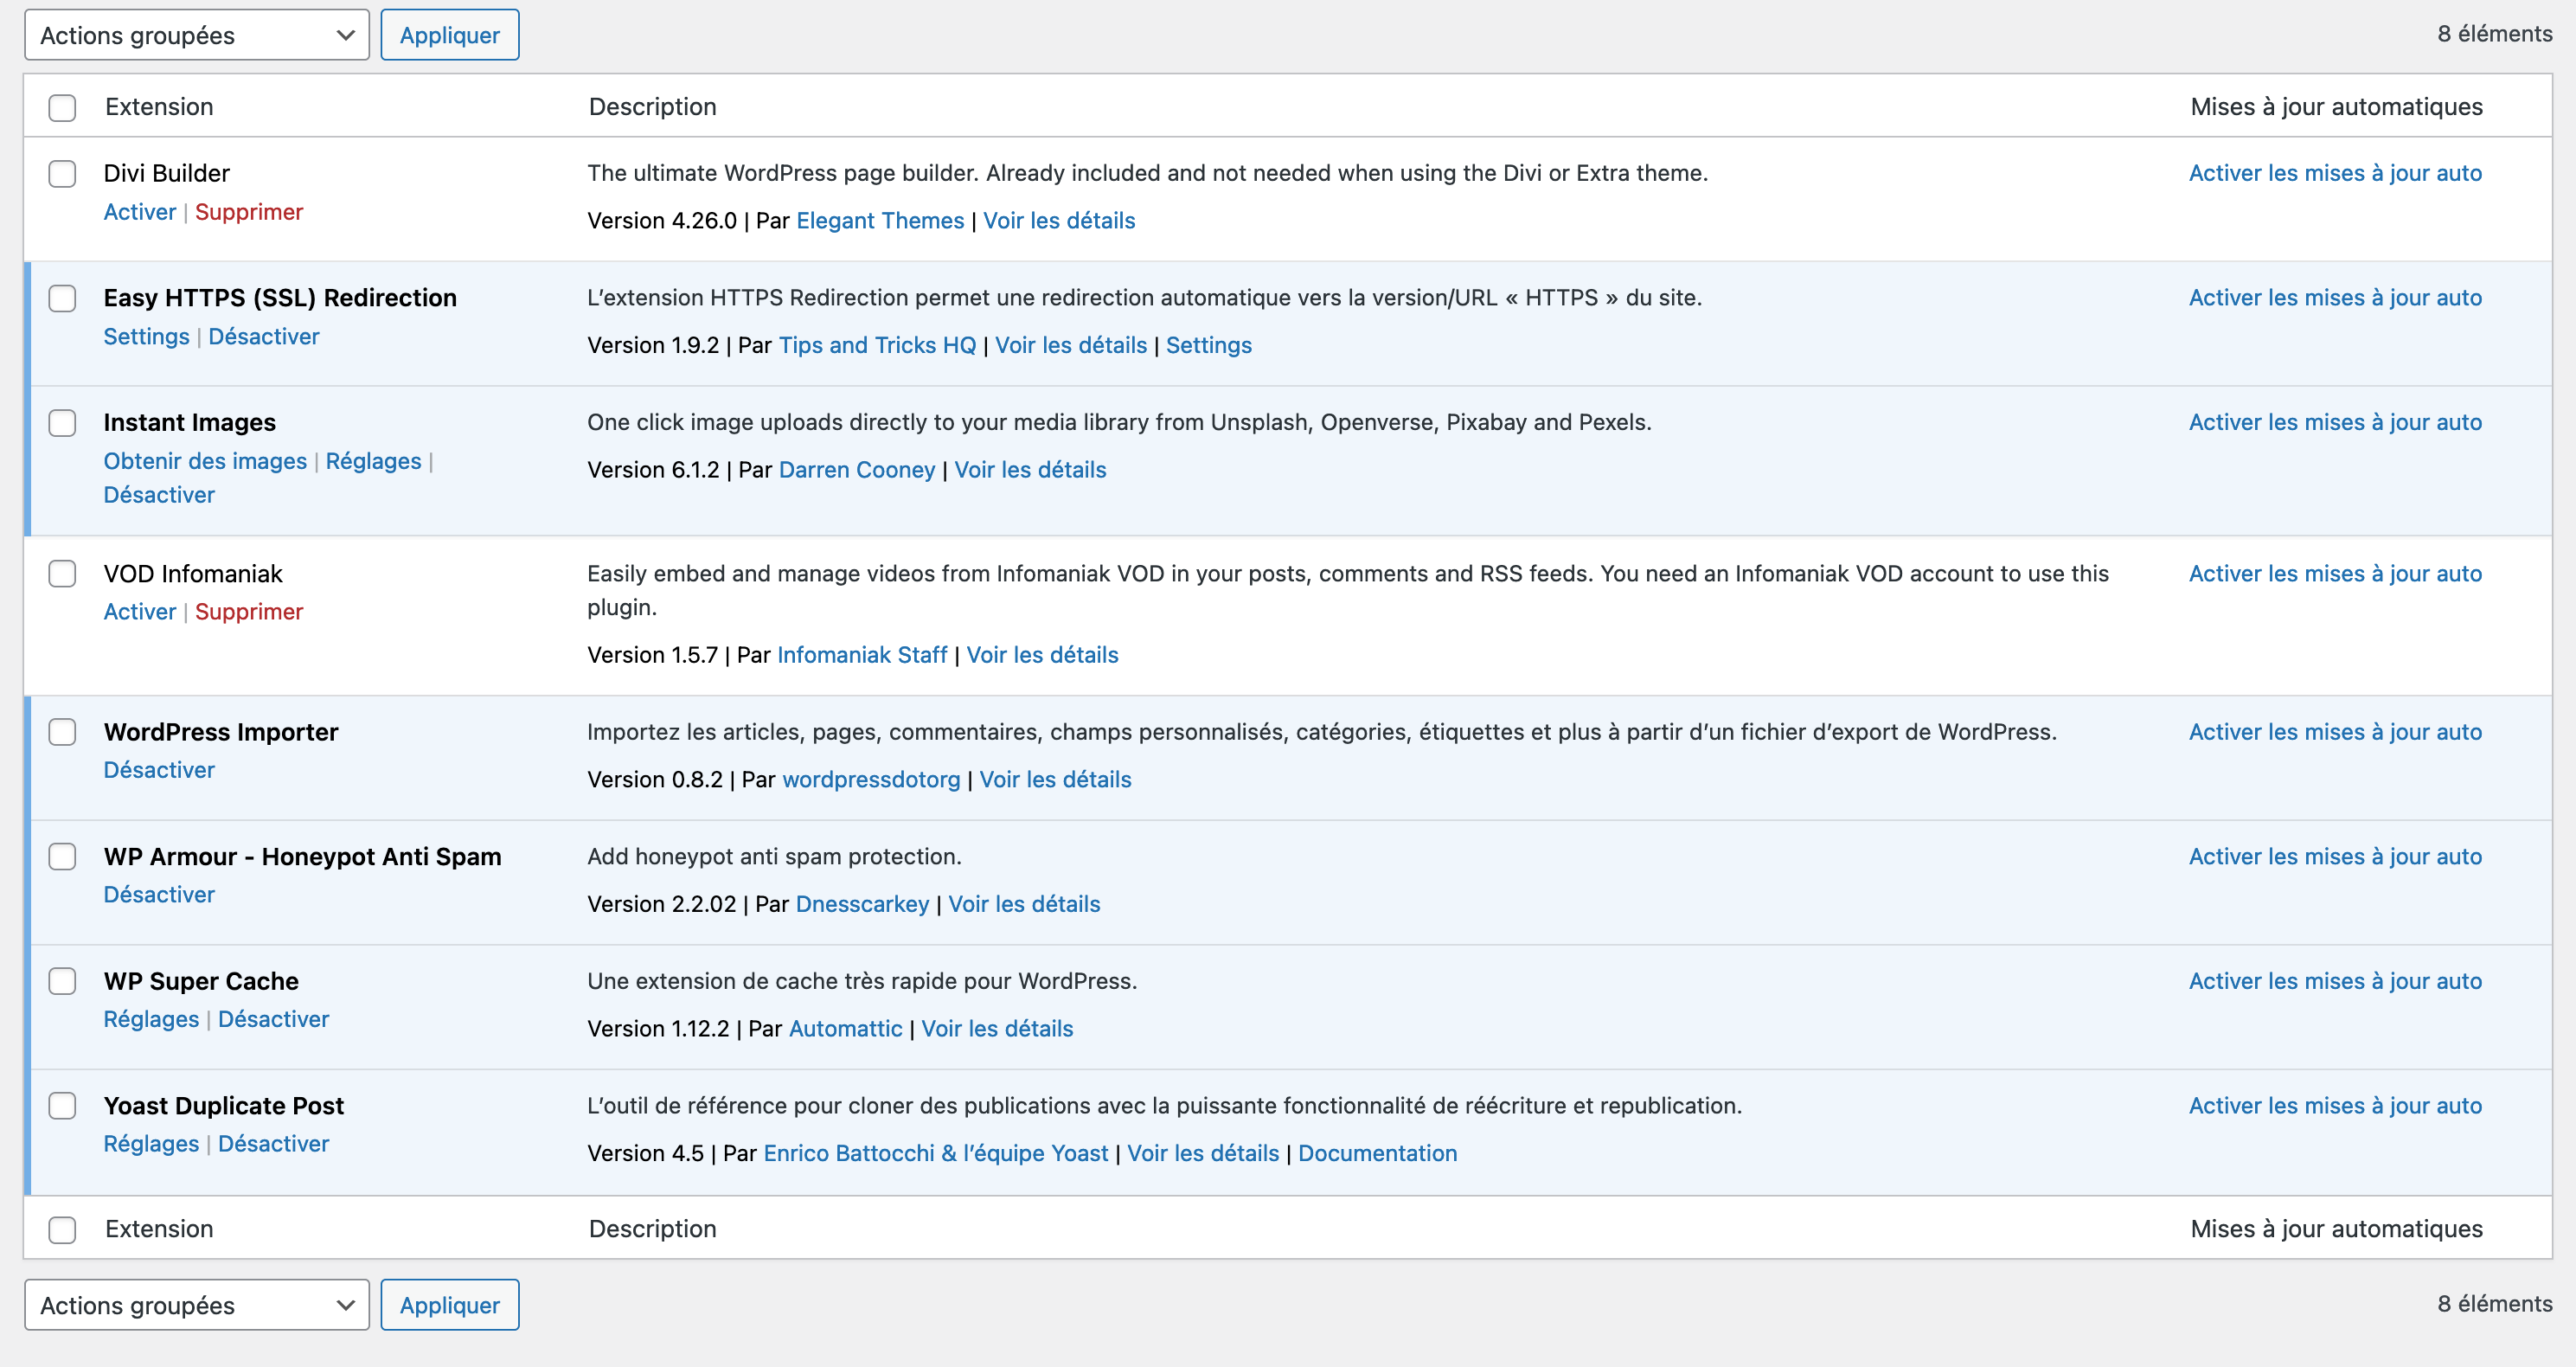Image resolution: width=2576 pixels, height=1367 pixels.
Task: Open the Yoast Documentation link
Action: [x=1377, y=1153]
